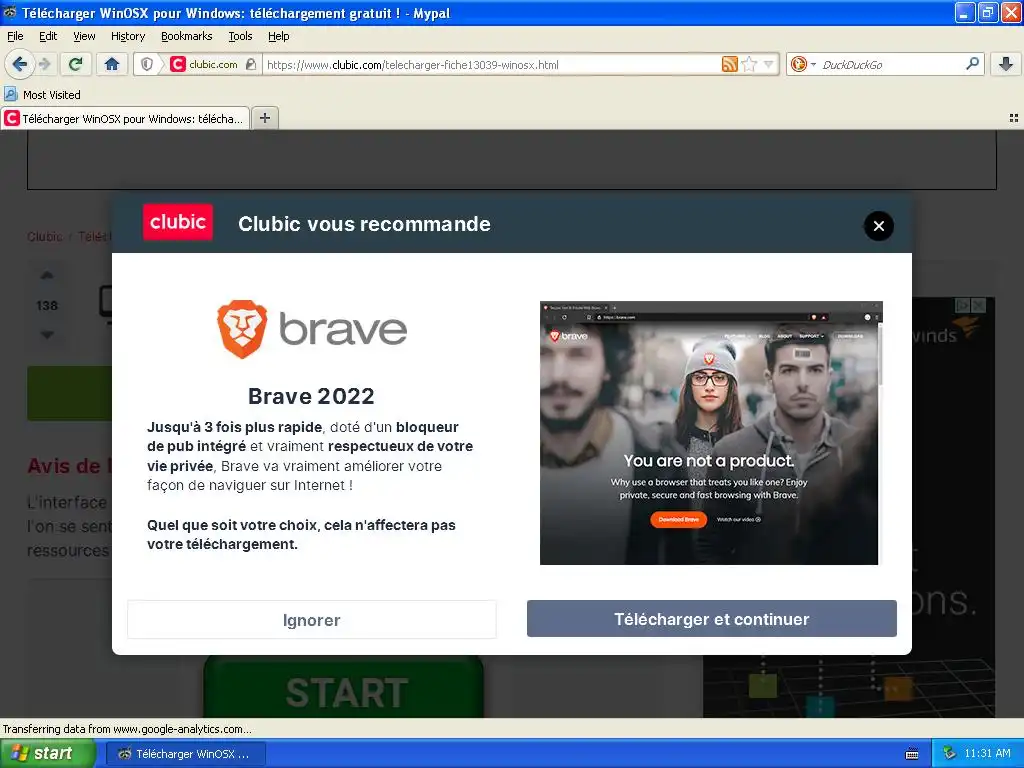Click the upvote arrow above 138
1024x768 pixels.
coord(47,276)
